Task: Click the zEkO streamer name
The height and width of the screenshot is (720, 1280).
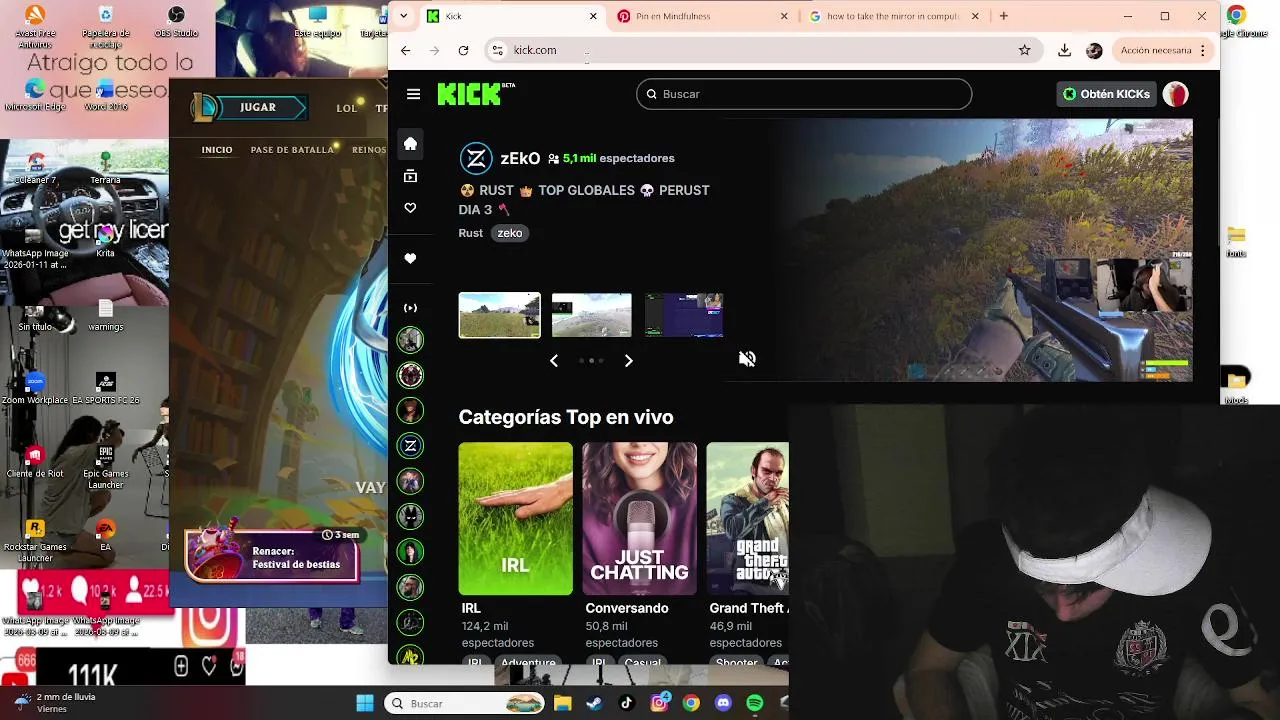Action: point(520,158)
